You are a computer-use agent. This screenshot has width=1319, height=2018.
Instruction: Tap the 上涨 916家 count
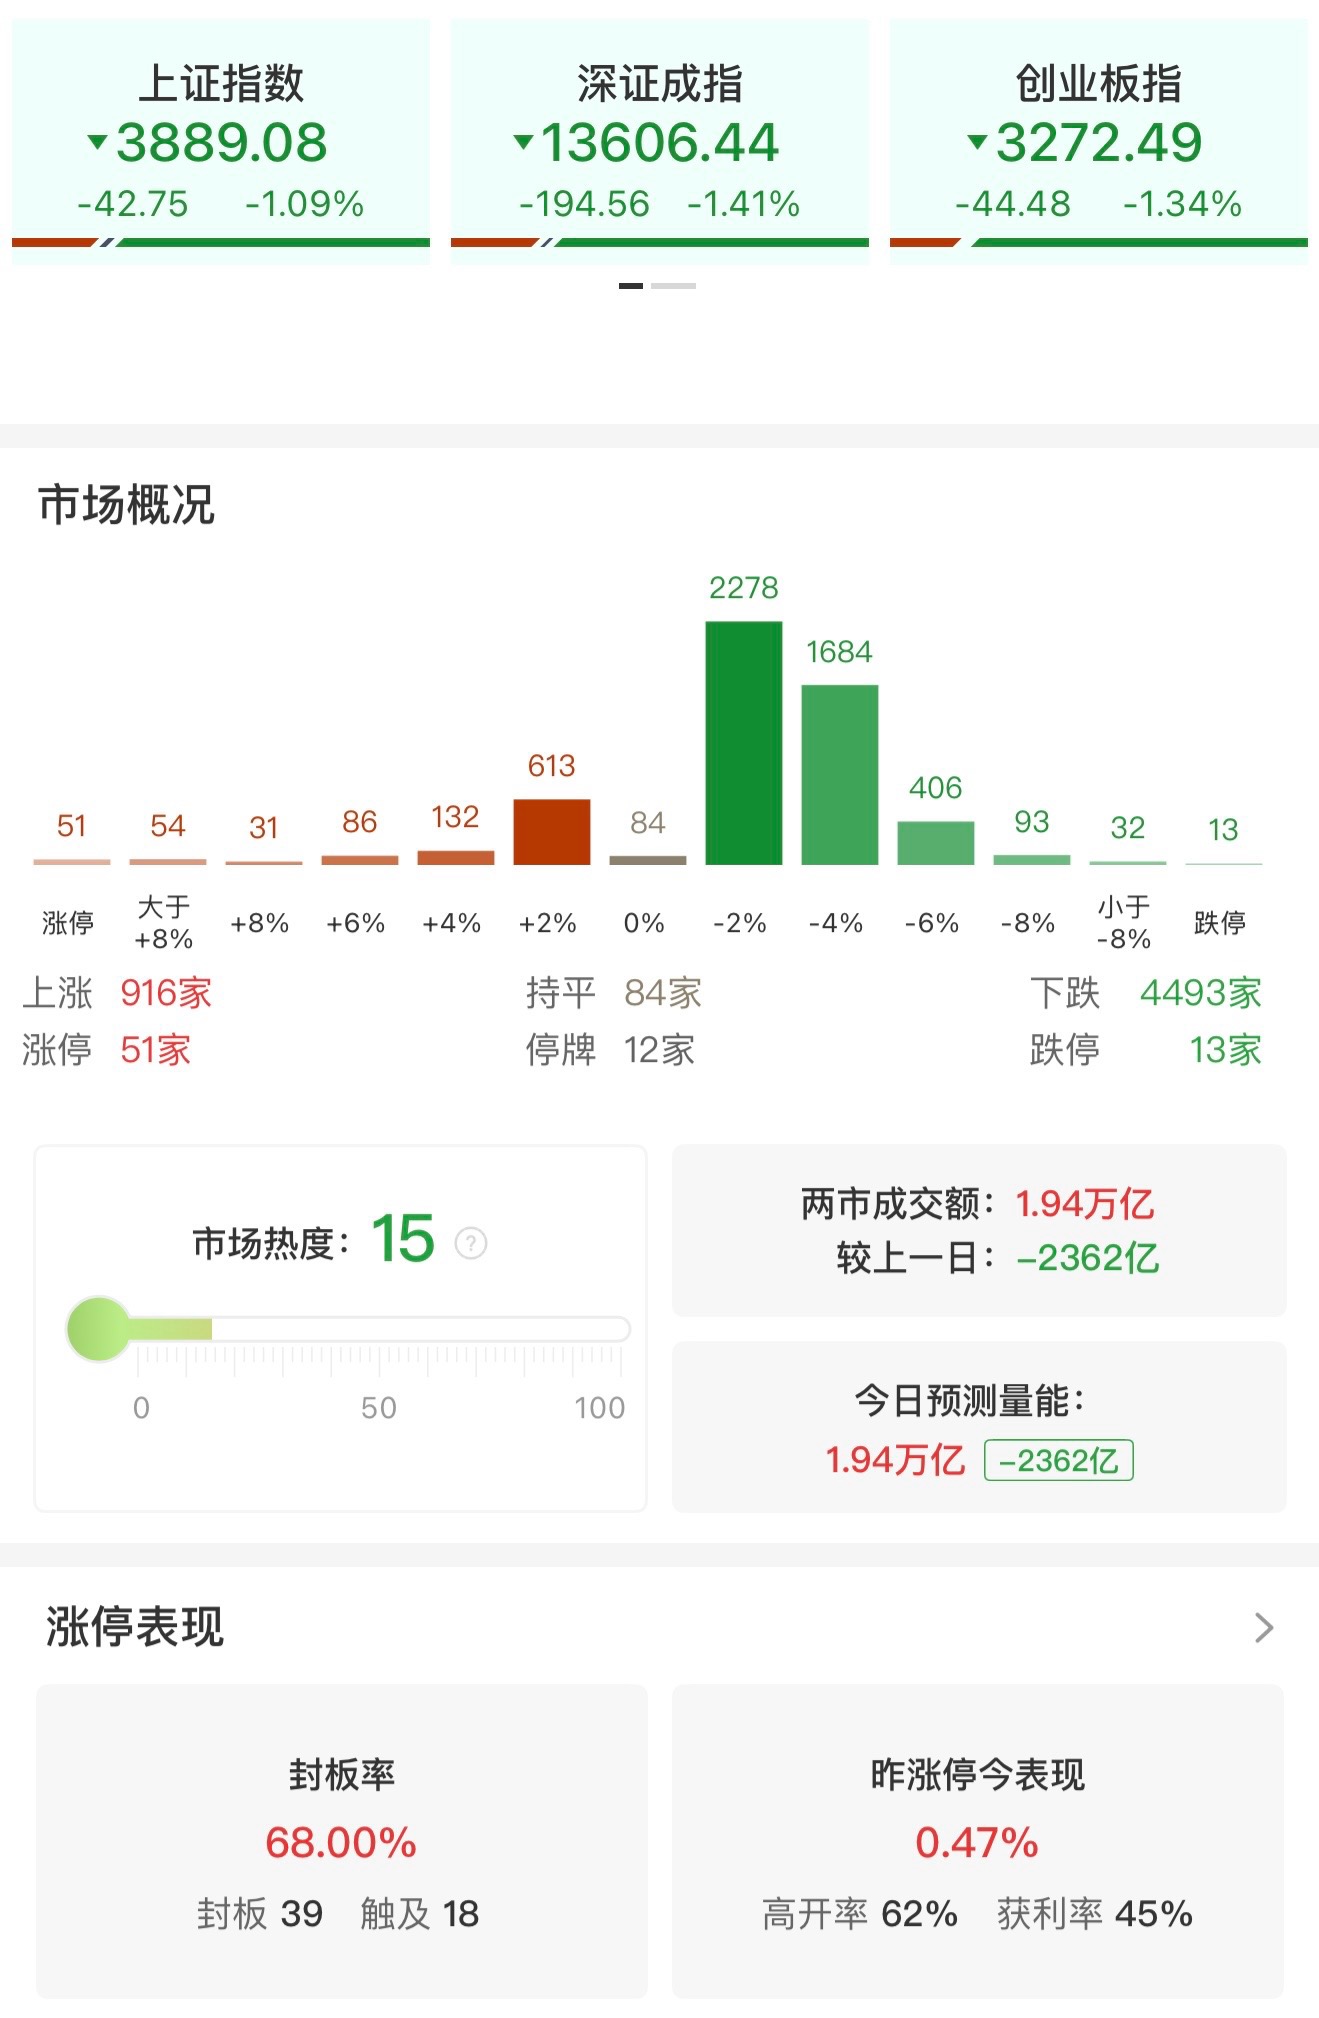(x=165, y=993)
